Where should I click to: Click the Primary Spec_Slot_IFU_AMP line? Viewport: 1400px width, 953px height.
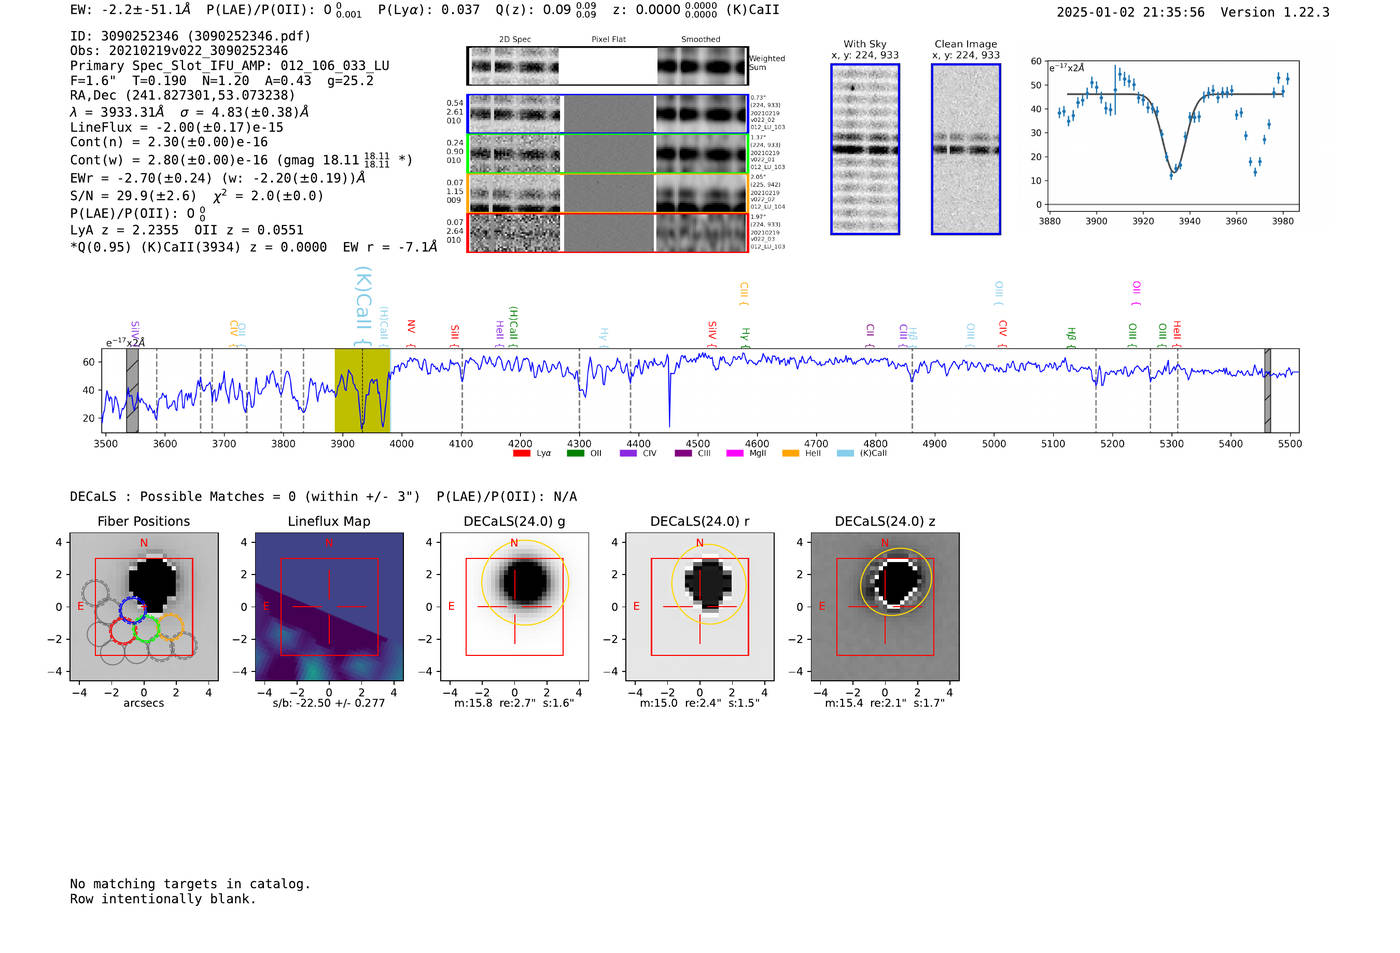pyautogui.click(x=230, y=66)
